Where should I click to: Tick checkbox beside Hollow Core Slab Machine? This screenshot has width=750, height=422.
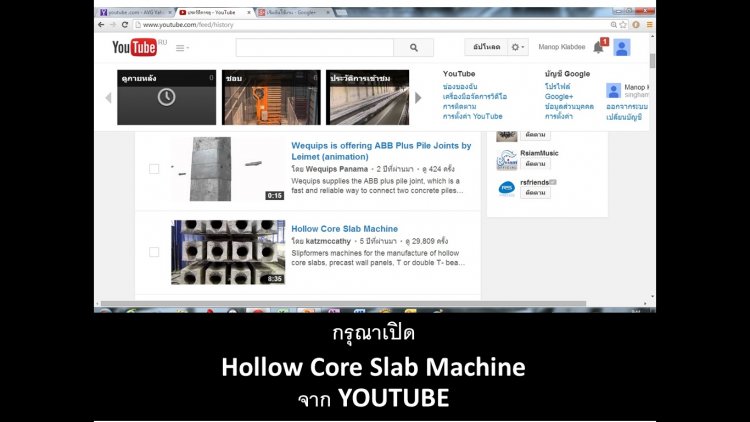154,252
